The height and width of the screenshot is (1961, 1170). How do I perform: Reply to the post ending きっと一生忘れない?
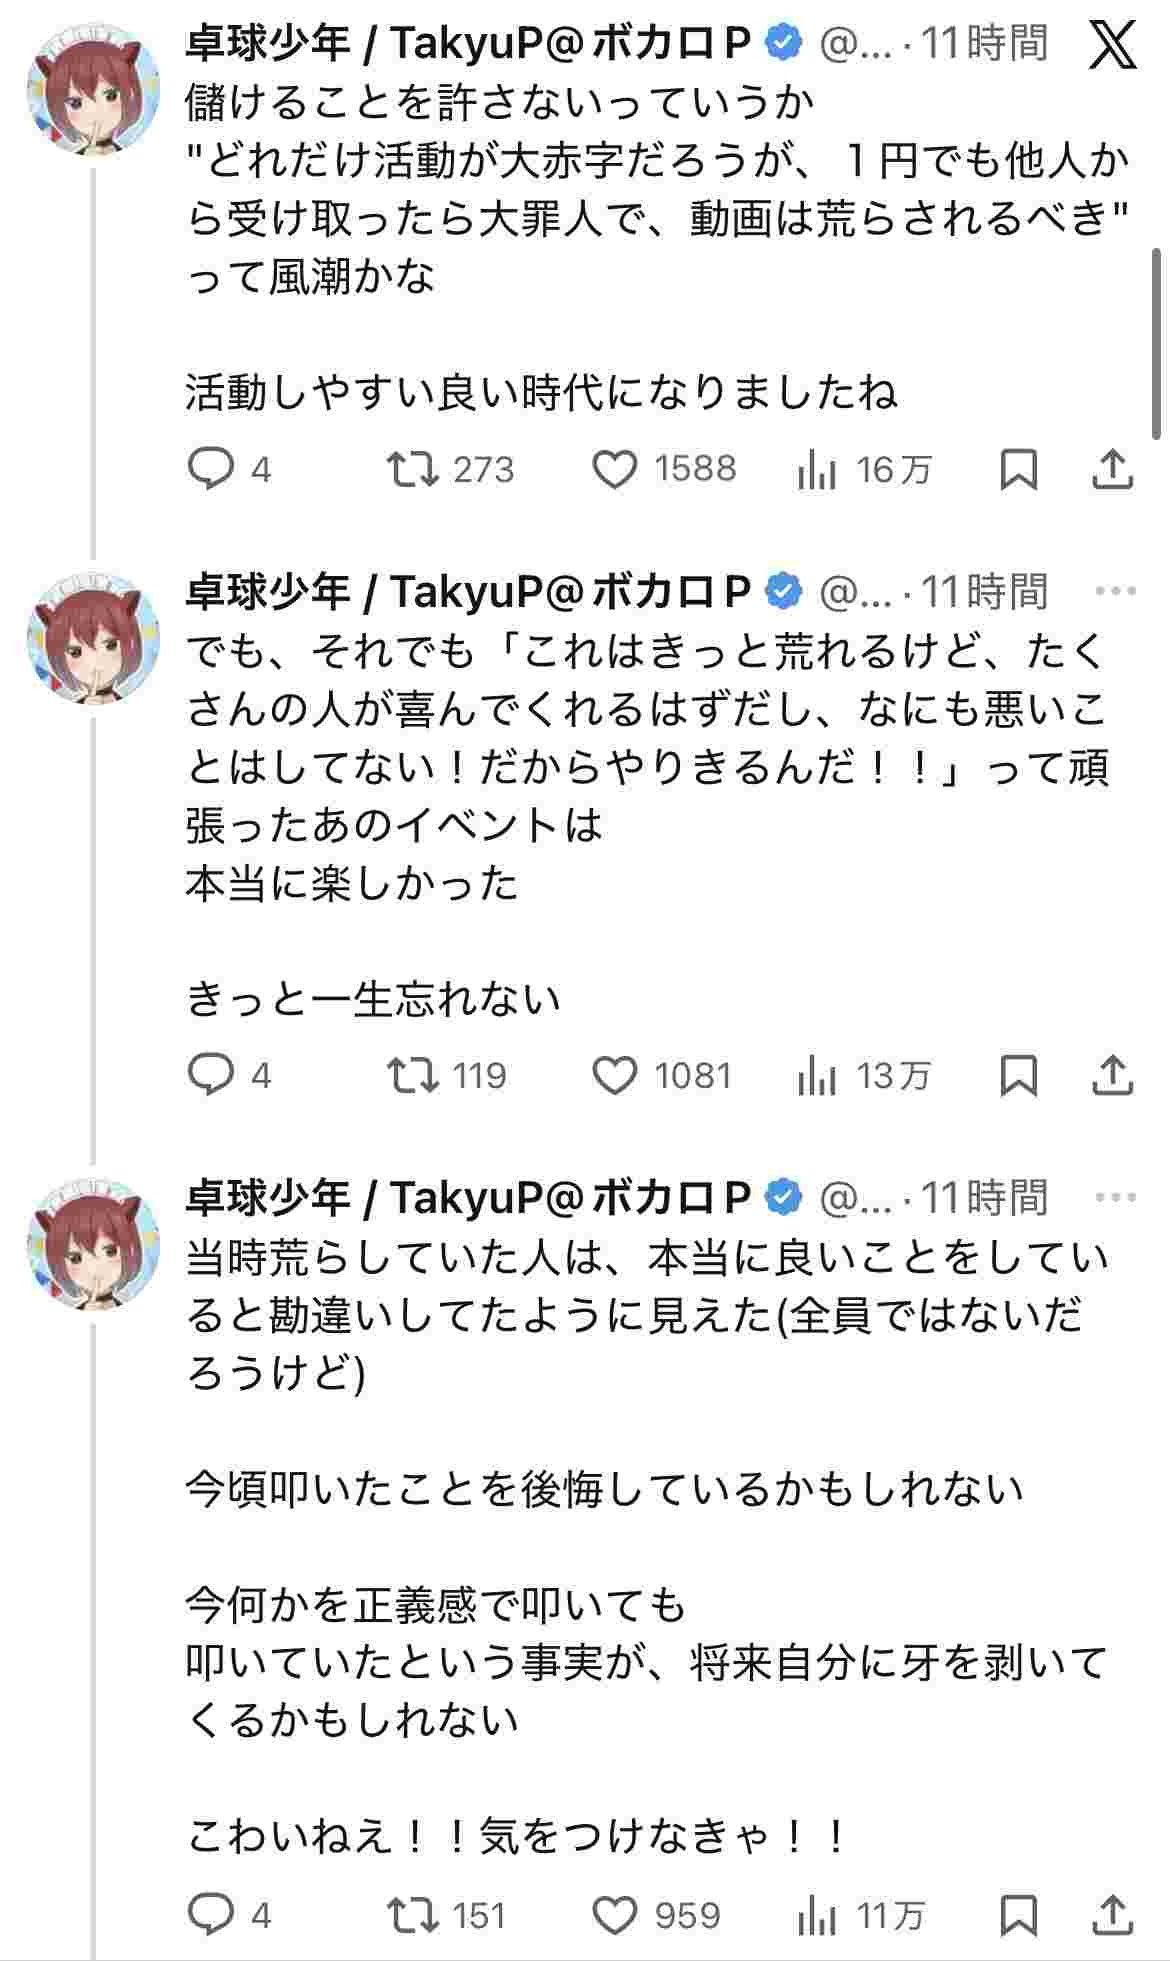coord(211,1075)
